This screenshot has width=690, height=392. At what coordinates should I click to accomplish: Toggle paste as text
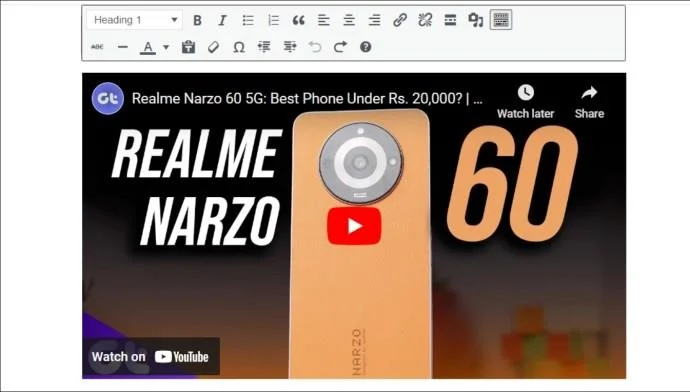click(188, 47)
